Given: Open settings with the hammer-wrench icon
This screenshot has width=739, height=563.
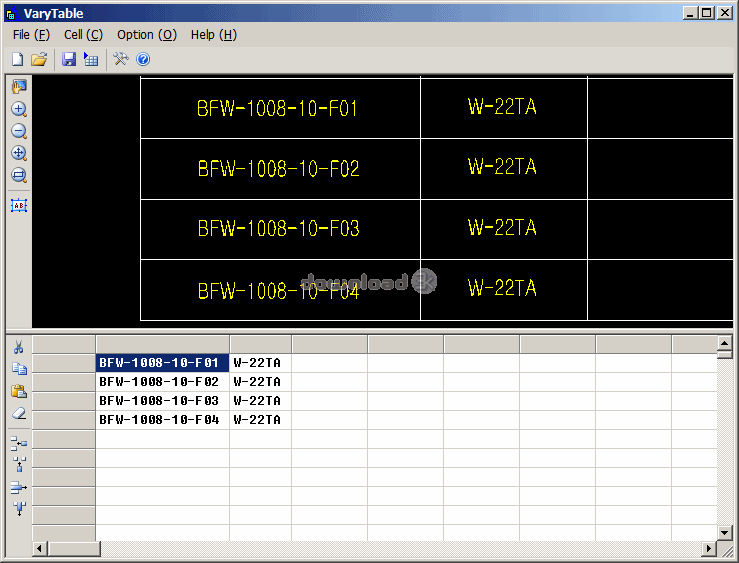Looking at the screenshot, I should click(121, 60).
